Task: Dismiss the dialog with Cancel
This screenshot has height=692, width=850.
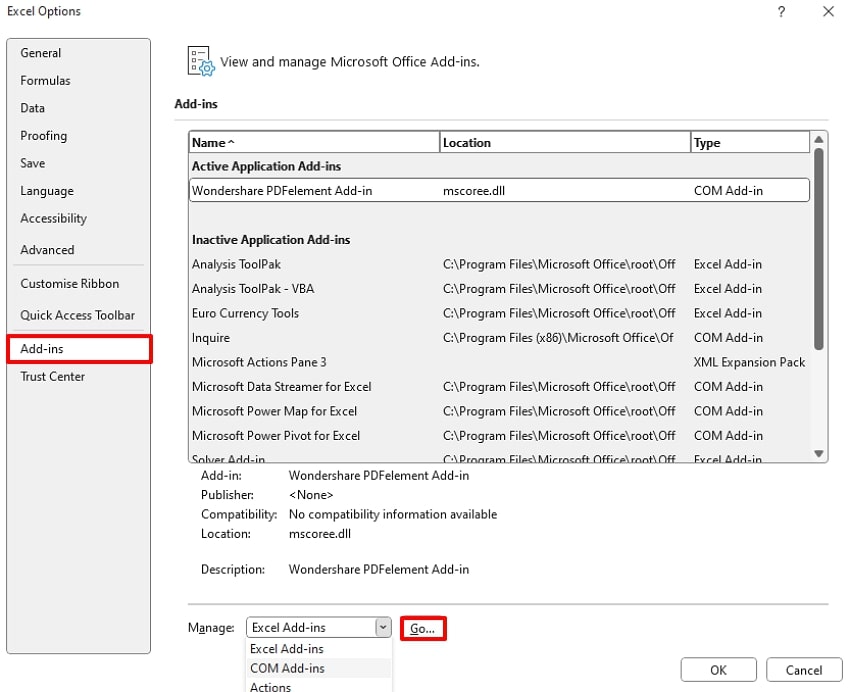Action: [x=804, y=670]
